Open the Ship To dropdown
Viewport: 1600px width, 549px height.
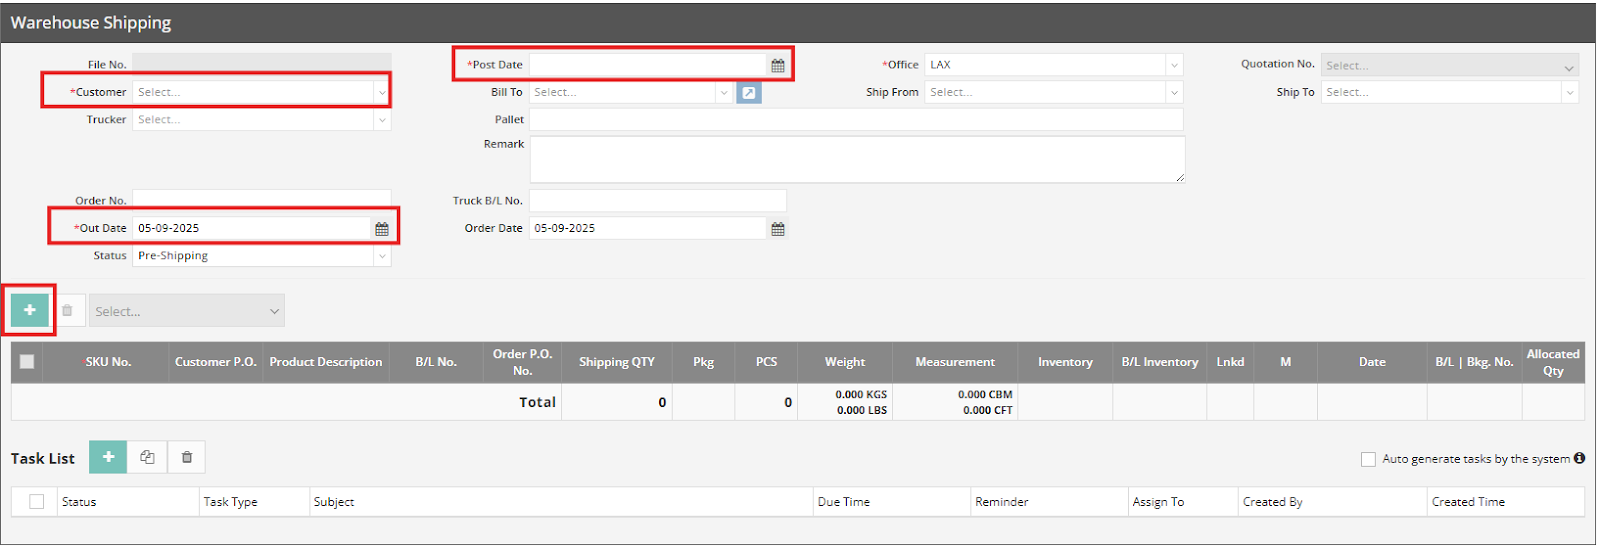[1450, 92]
